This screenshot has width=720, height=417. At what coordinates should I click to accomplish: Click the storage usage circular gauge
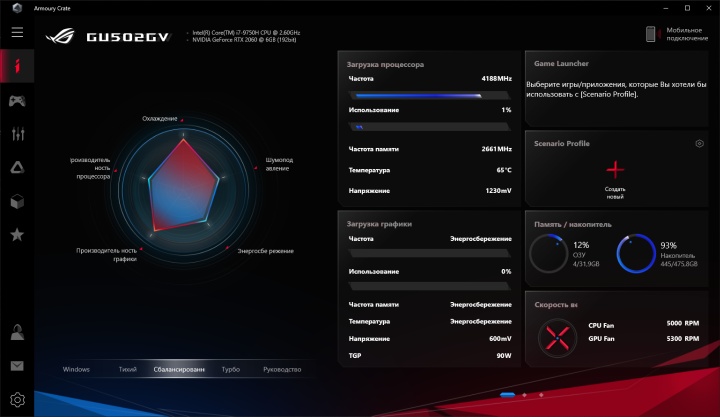click(x=636, y=254)
